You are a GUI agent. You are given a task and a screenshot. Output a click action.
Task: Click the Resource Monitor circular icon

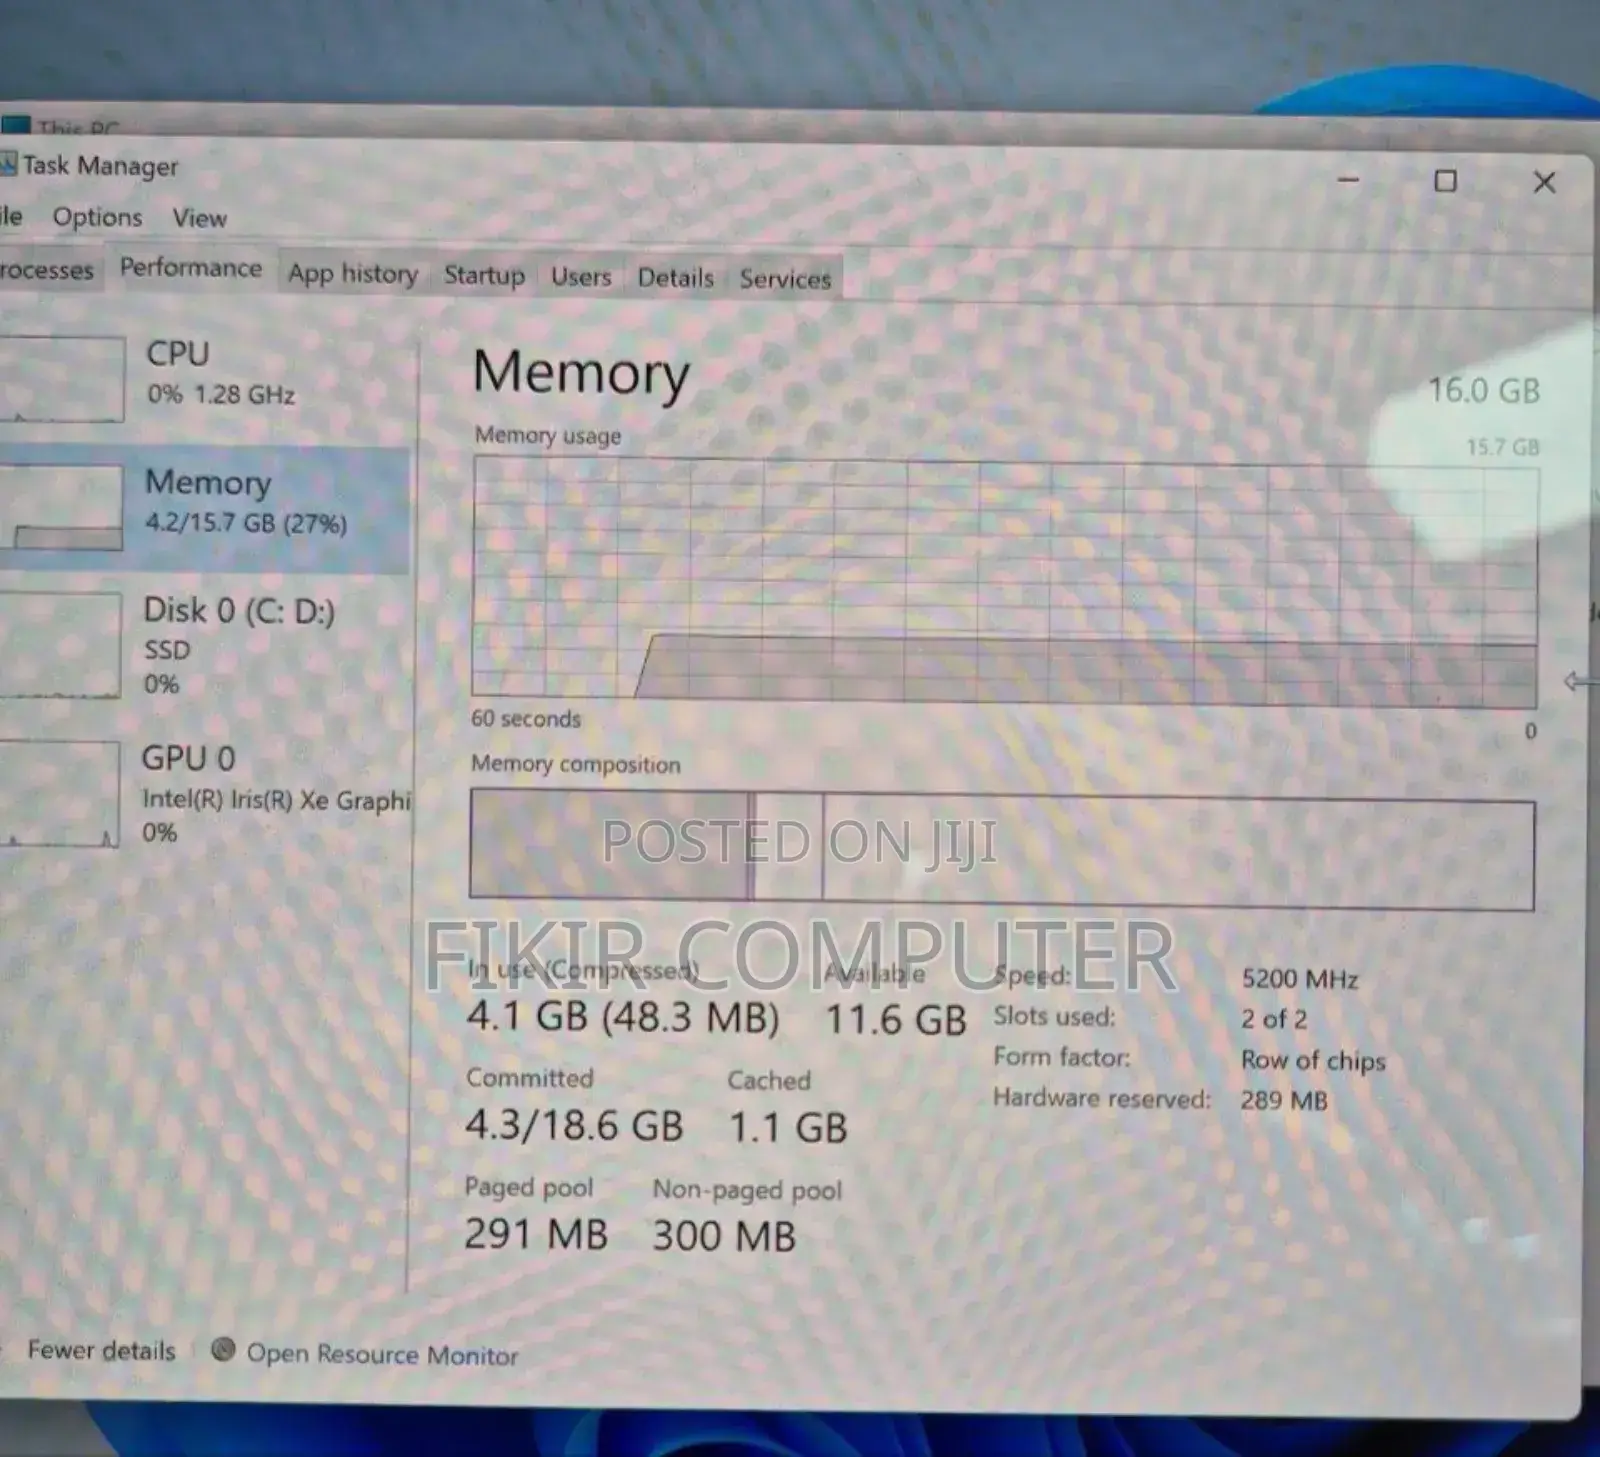click(224, 1352)
